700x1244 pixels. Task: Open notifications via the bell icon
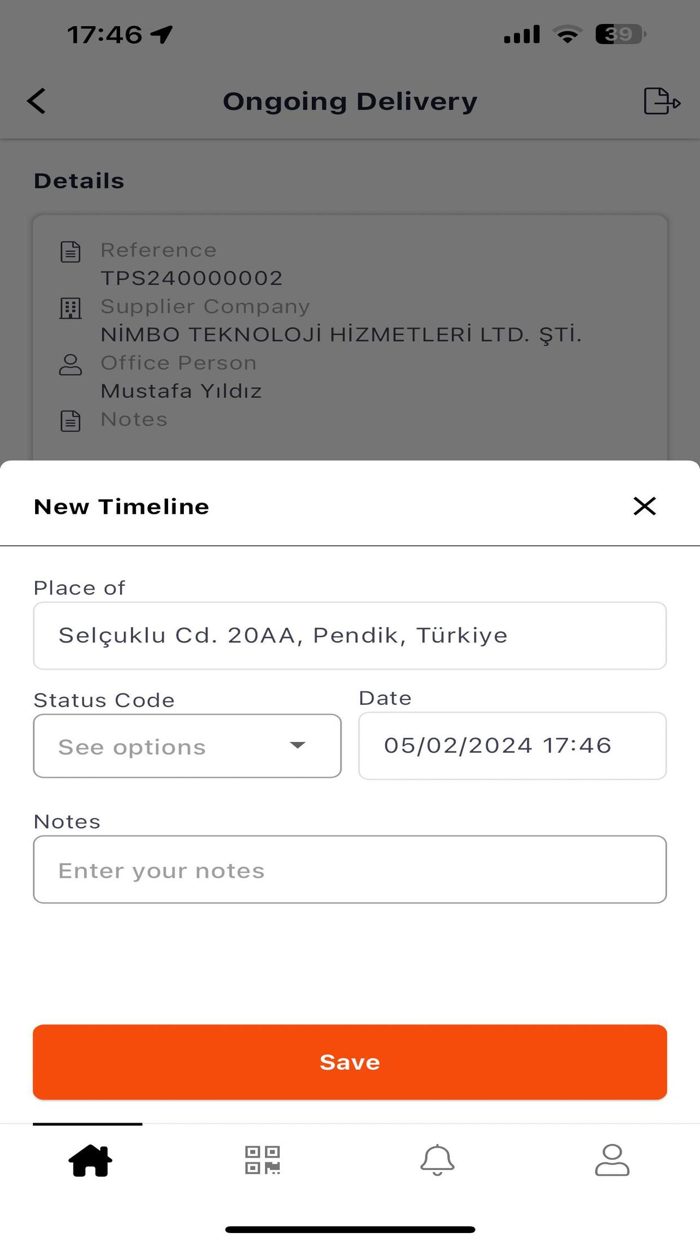point(437,1160)
